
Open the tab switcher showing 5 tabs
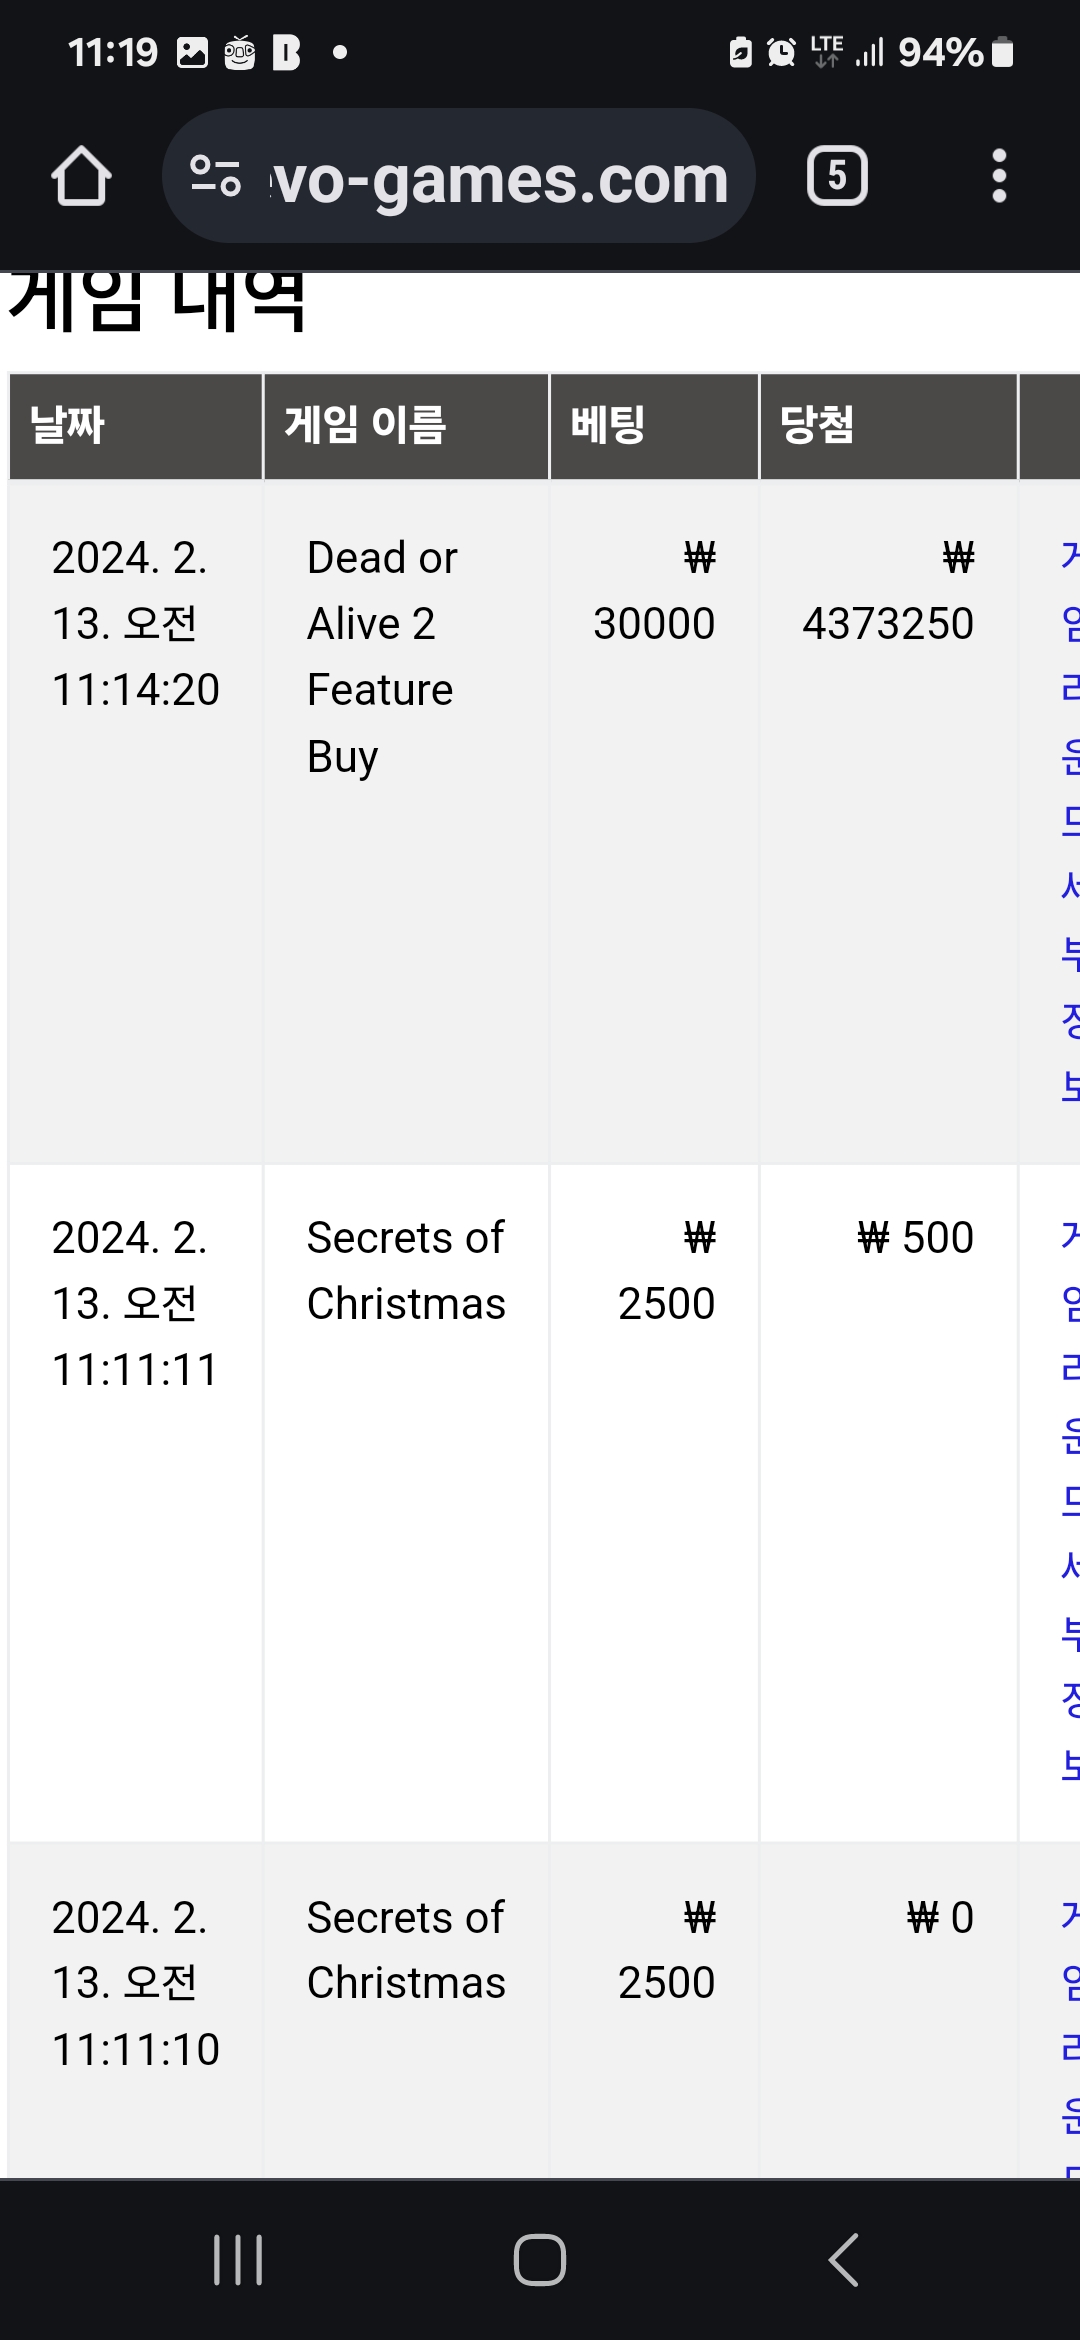tap(837, 176)
